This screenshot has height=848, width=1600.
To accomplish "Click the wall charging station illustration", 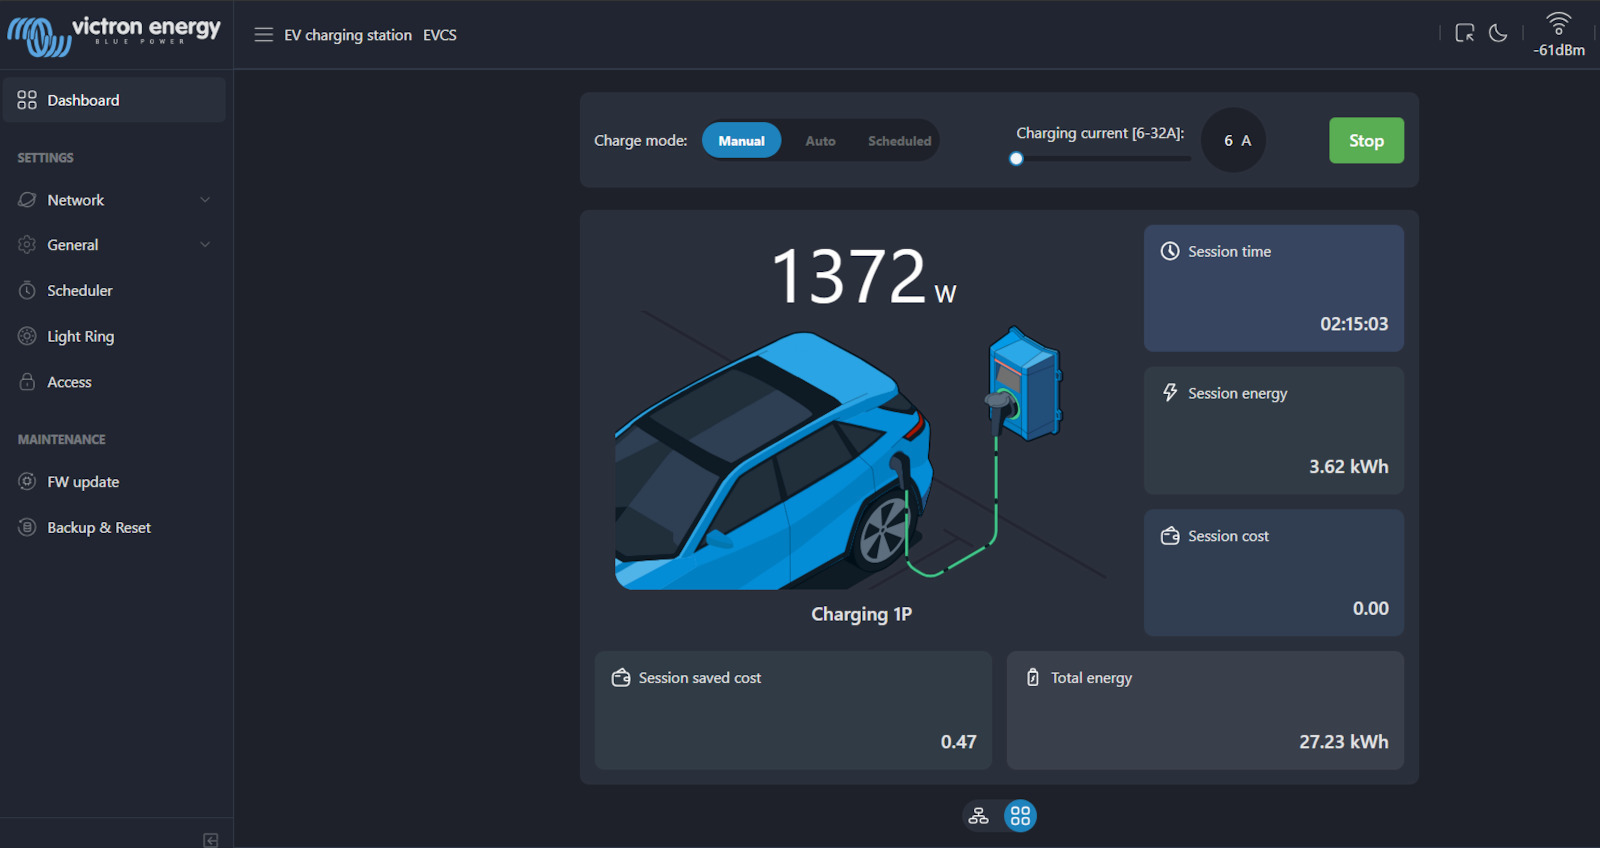I will tap(1024, 384).
